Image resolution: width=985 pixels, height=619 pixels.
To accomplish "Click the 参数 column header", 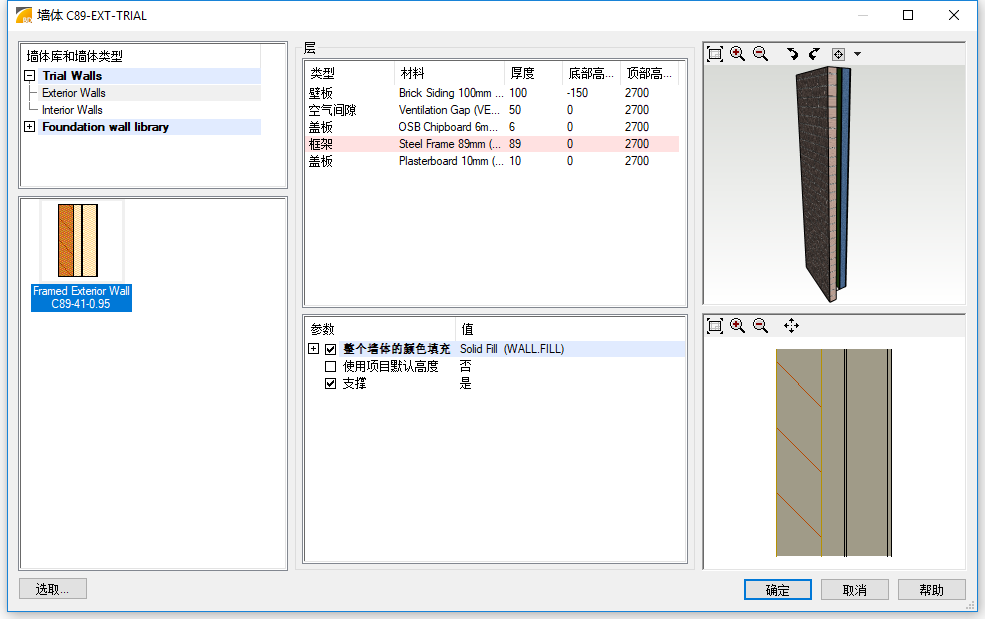I will click(x=380, y=329).
